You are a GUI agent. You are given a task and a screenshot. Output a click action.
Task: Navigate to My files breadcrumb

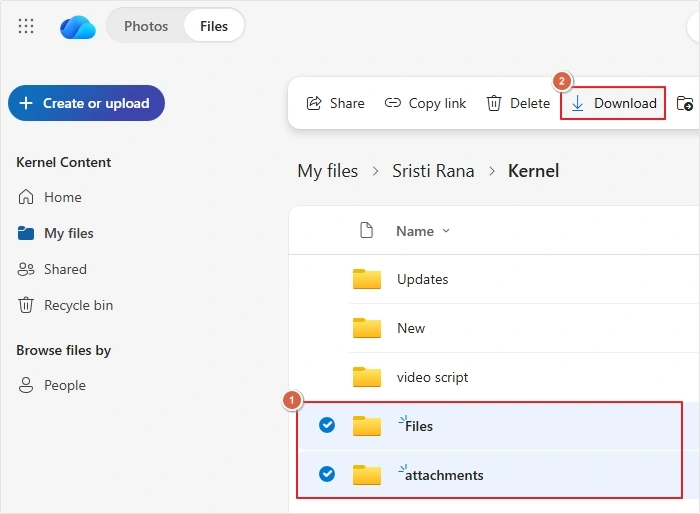pyautogui.click(x=328, y=171)
